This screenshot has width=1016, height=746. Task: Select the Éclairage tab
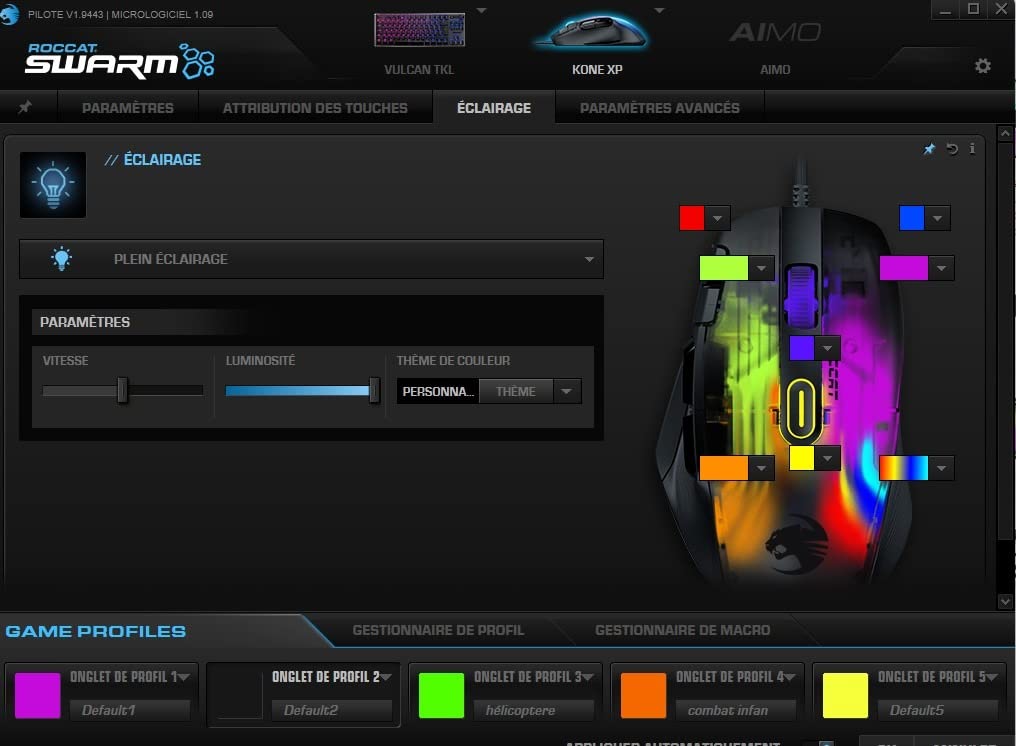tap(494, 108)
